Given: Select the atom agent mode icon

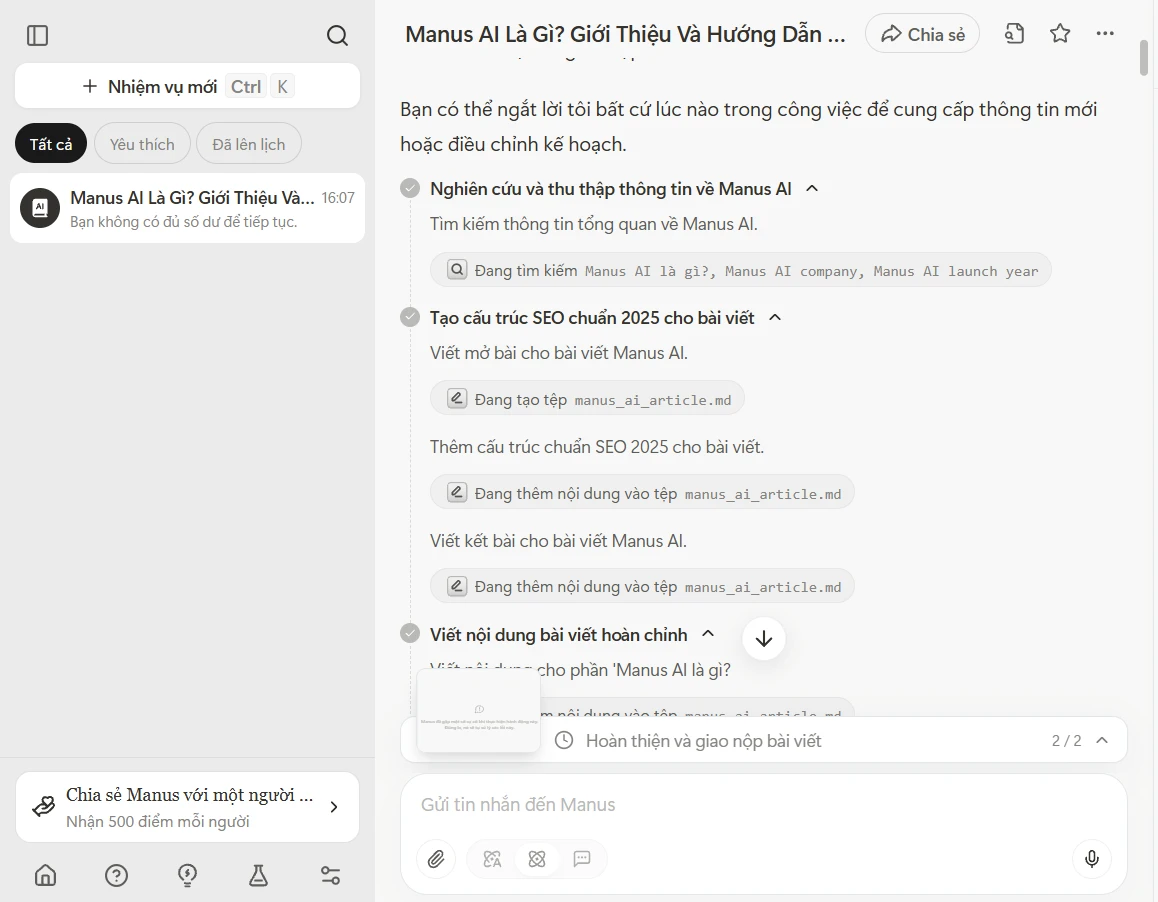Looking at the screenshot, I should pos(537,859).
